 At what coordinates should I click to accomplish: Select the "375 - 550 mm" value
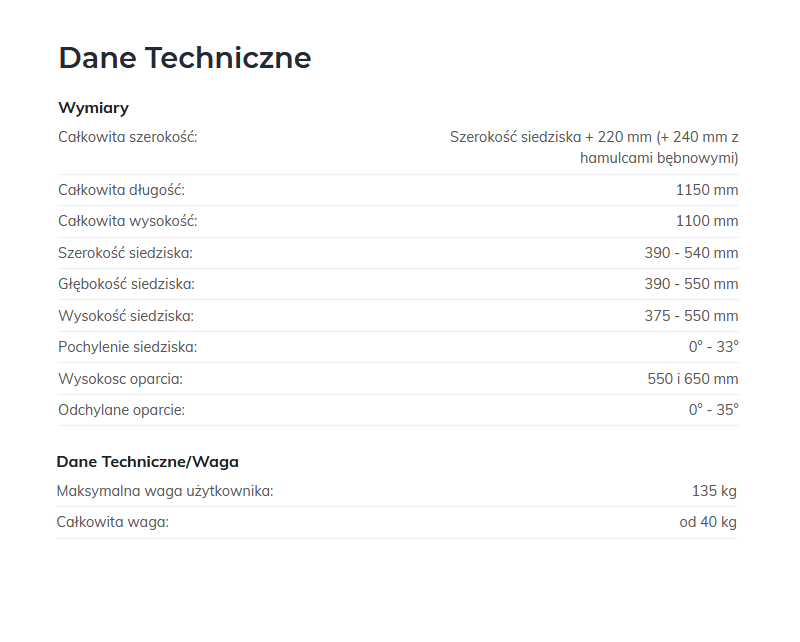691,316
